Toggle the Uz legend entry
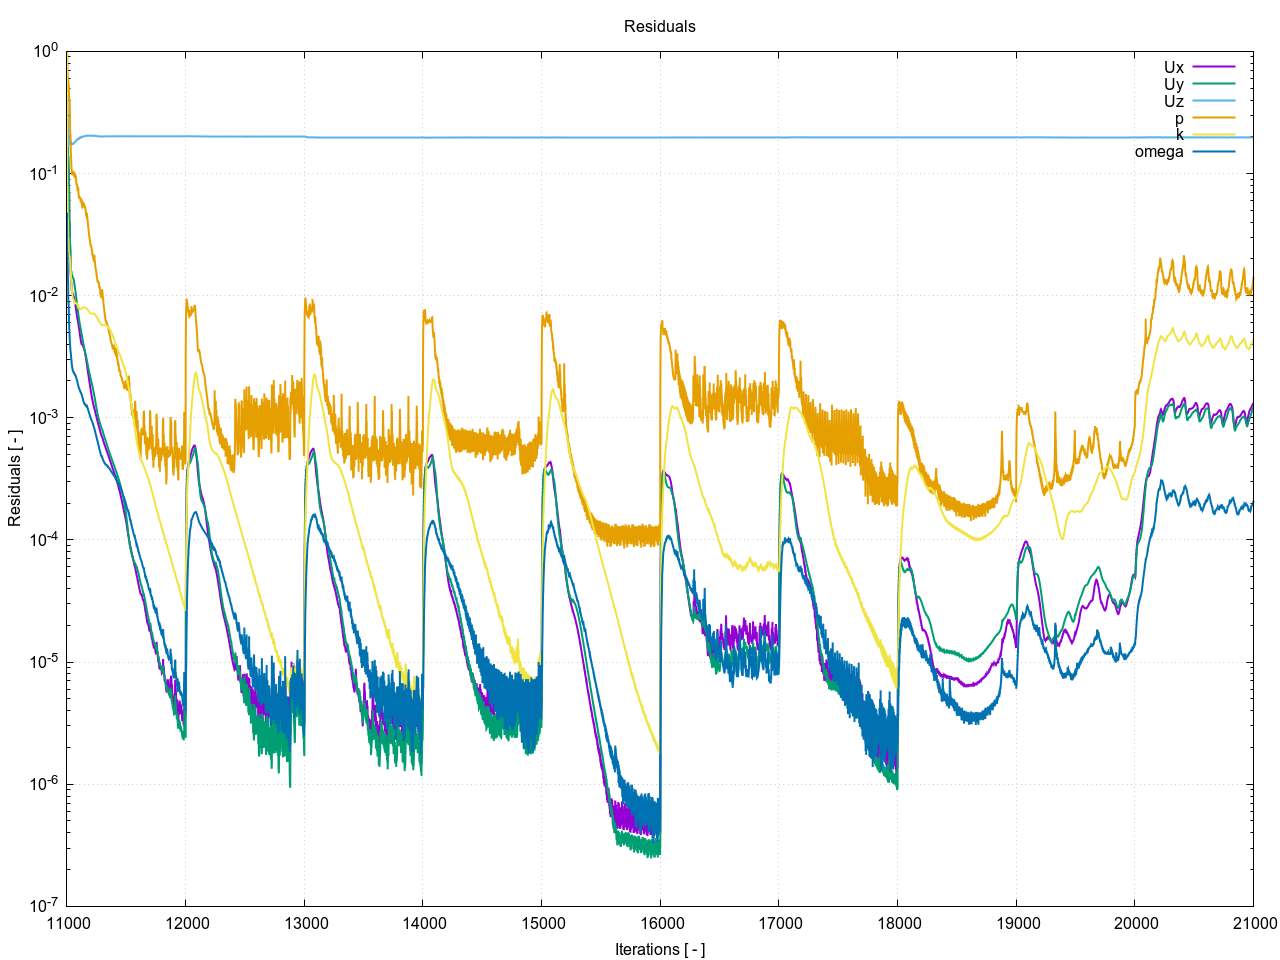Image resolution: width=1280 pixels, height=960 pixels. click(x=1173, y=102)
